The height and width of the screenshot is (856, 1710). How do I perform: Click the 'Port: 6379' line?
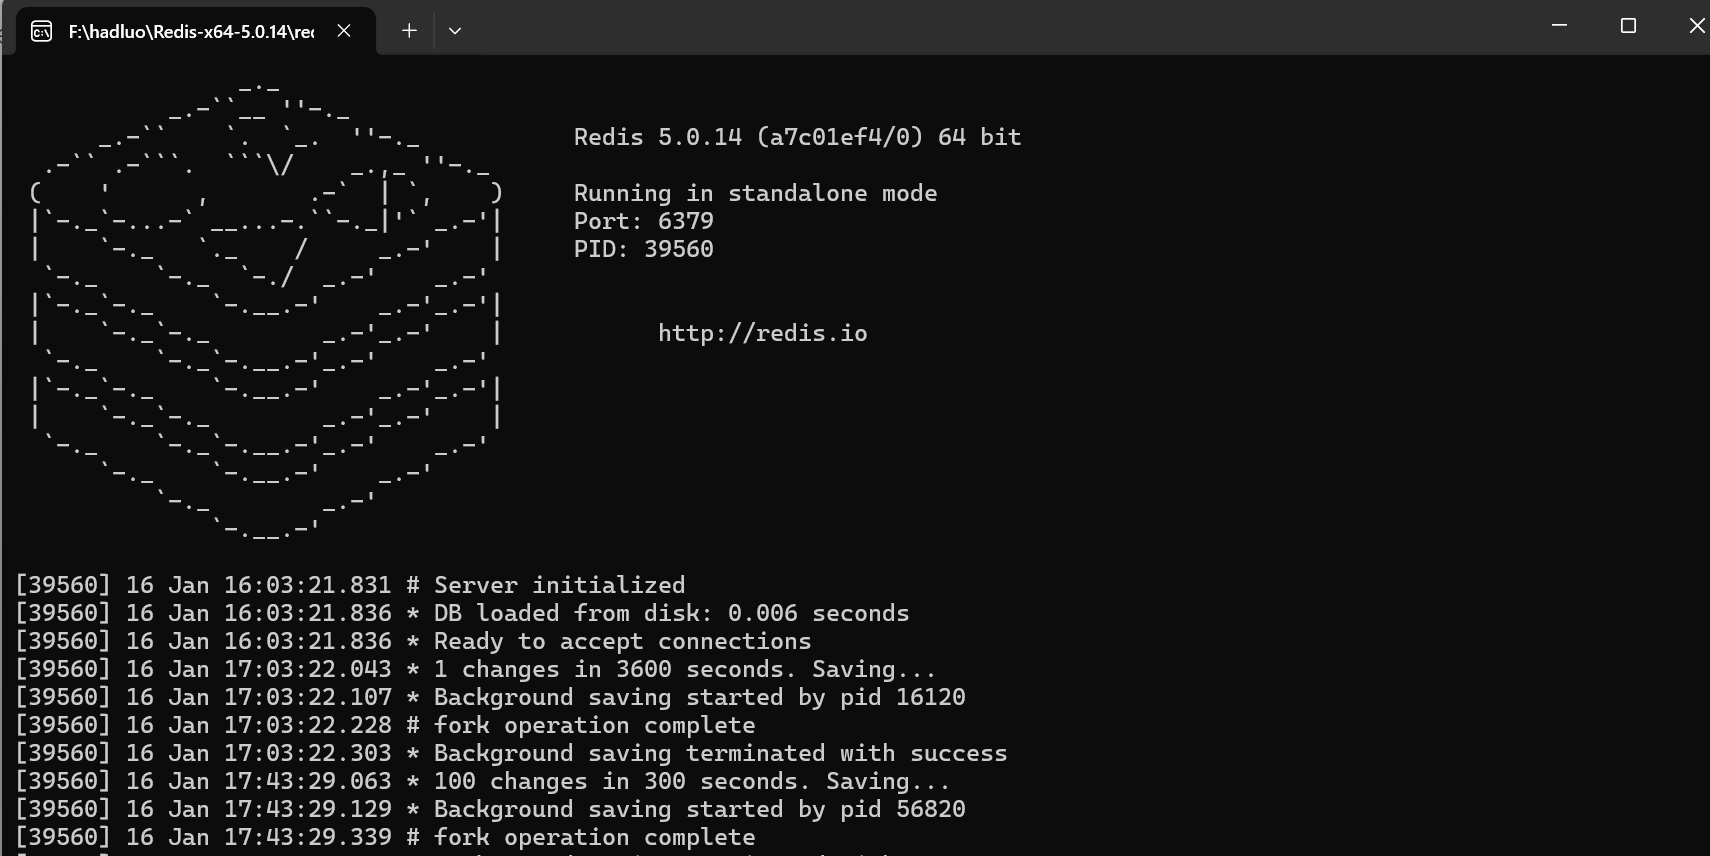point(643,221)
